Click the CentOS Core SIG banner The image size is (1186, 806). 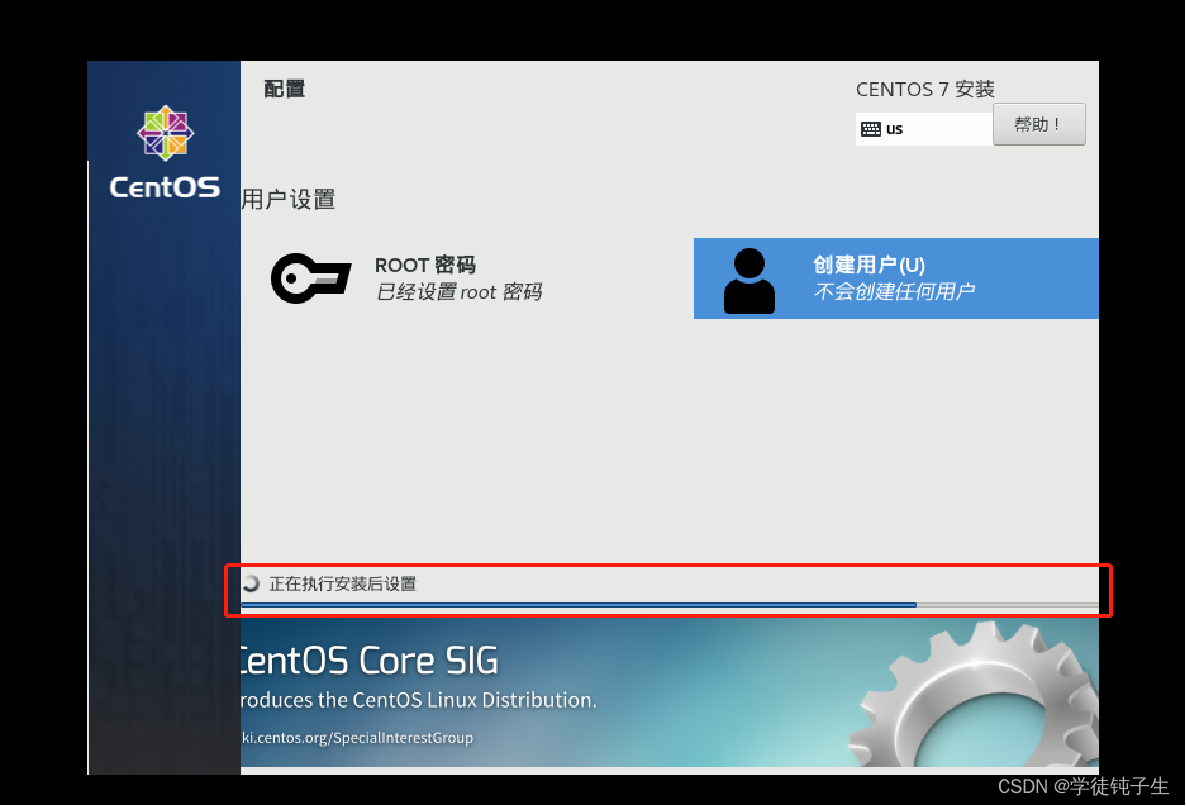click(669, 693)
